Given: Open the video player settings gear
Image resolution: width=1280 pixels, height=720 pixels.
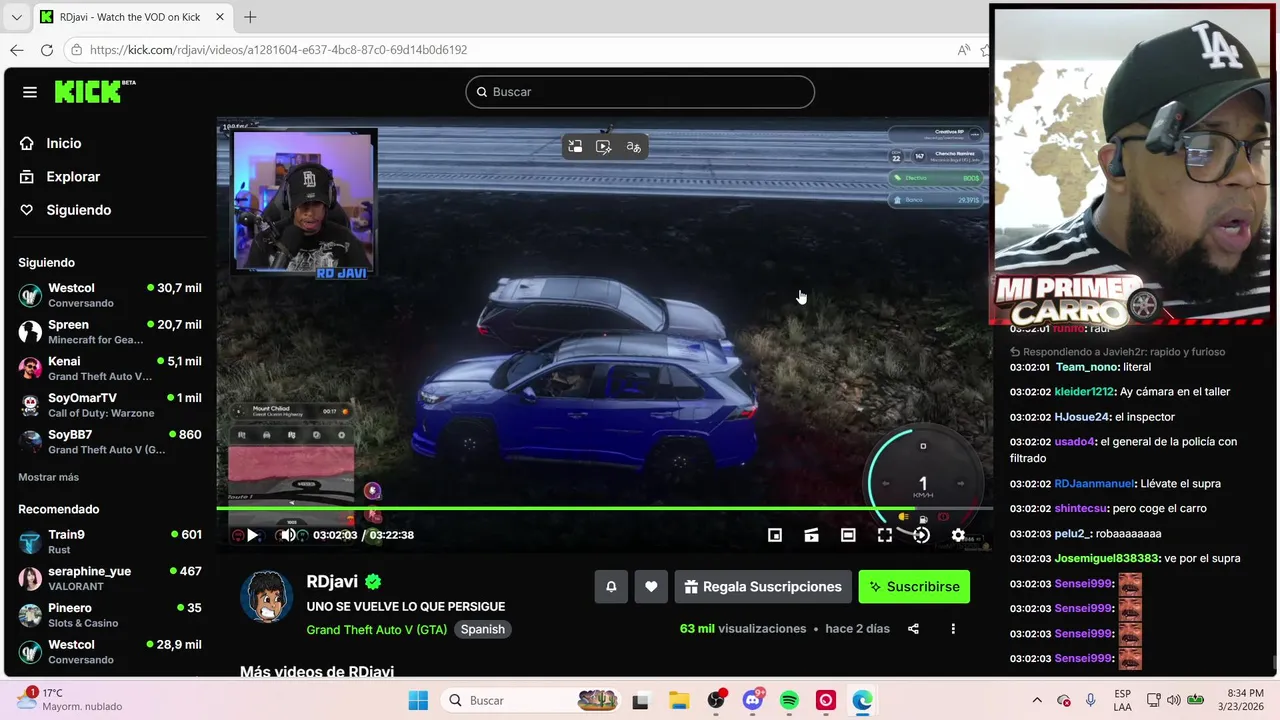Looking at the screenshot, I should (958, 535).
